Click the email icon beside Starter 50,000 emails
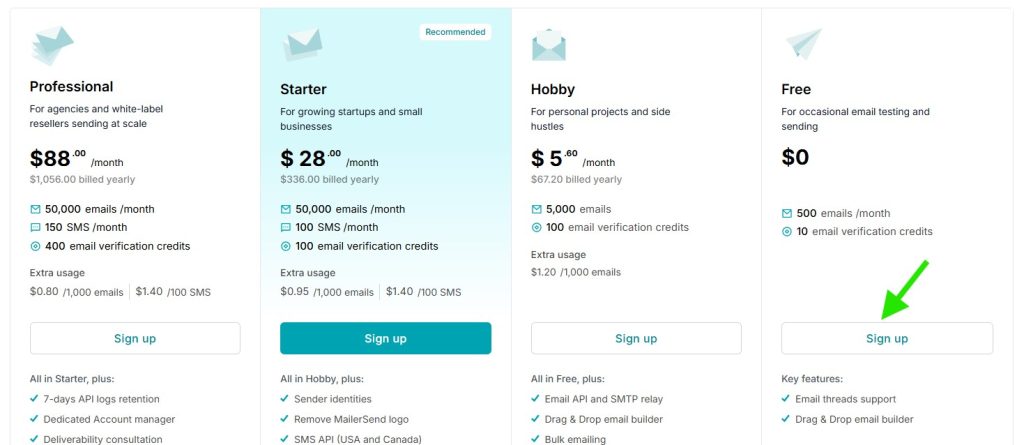This screenshot has height=445, width=1024. click(x=286, y=210)
